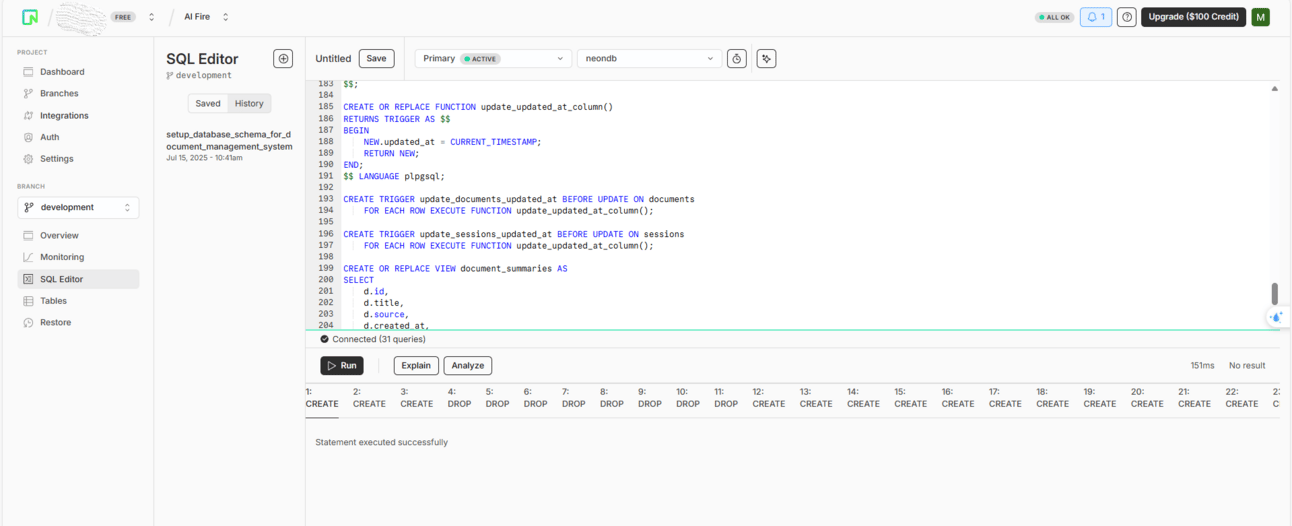Click the Explain button
The width and height of the screenshot is (1292, 526).
(x=416, y=366)
